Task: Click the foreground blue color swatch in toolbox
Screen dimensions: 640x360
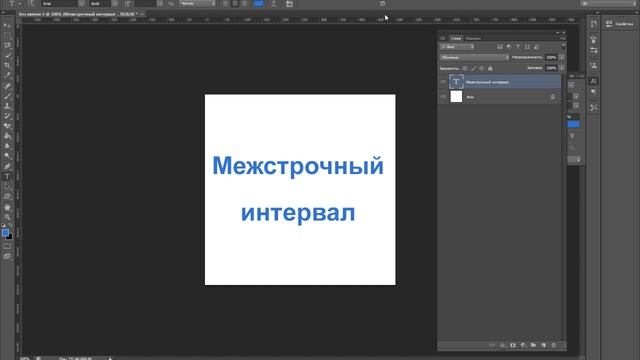Action: point(5,232)
